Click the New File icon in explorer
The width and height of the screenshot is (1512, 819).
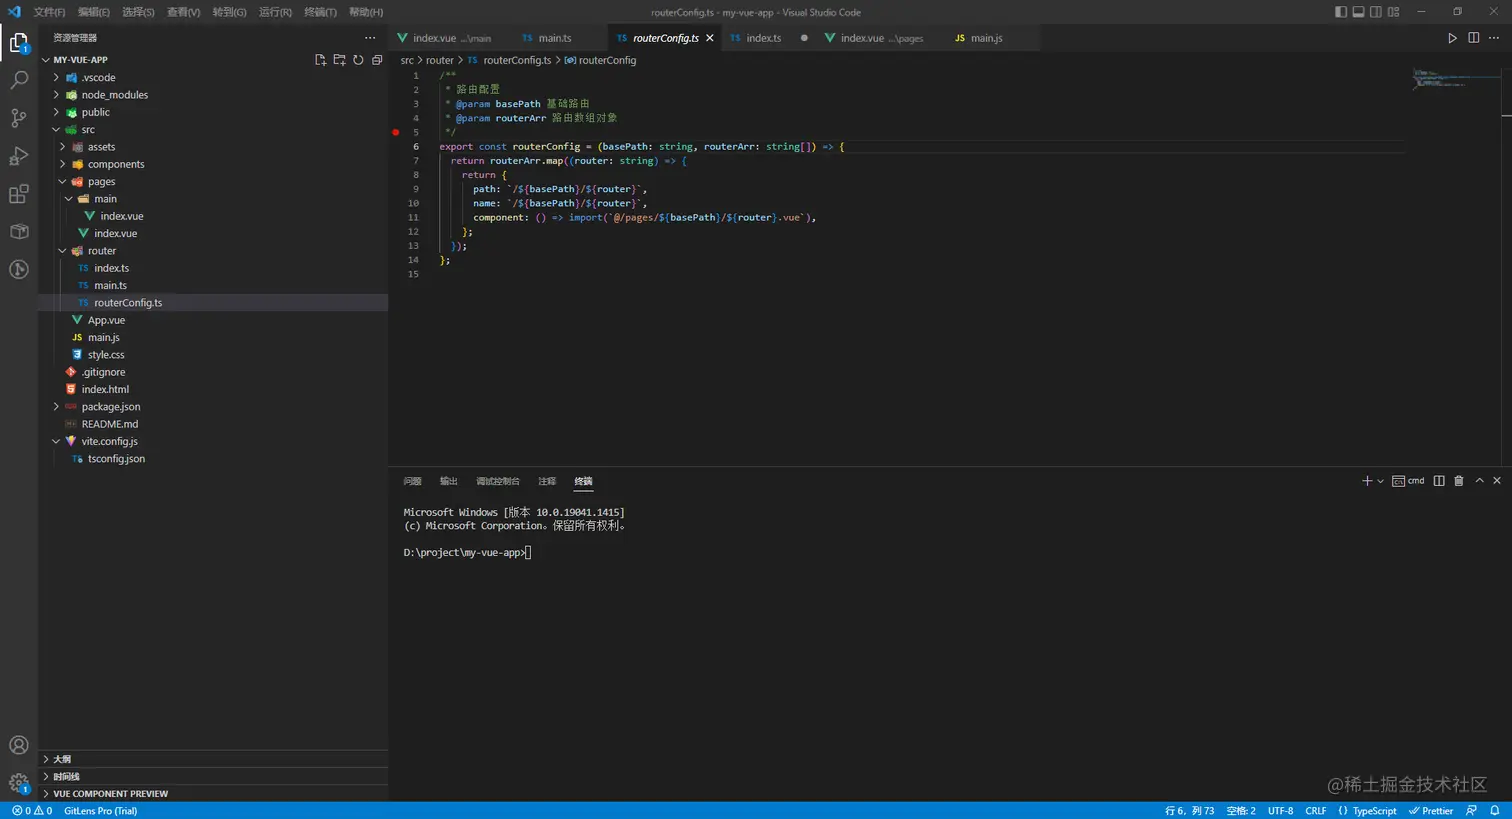click(x=320, y=60)
